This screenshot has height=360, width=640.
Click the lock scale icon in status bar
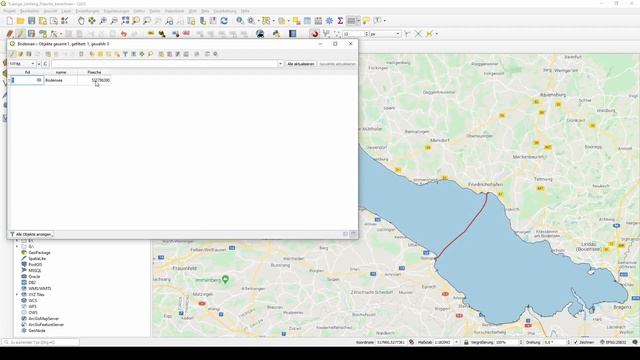pos(466,342)
